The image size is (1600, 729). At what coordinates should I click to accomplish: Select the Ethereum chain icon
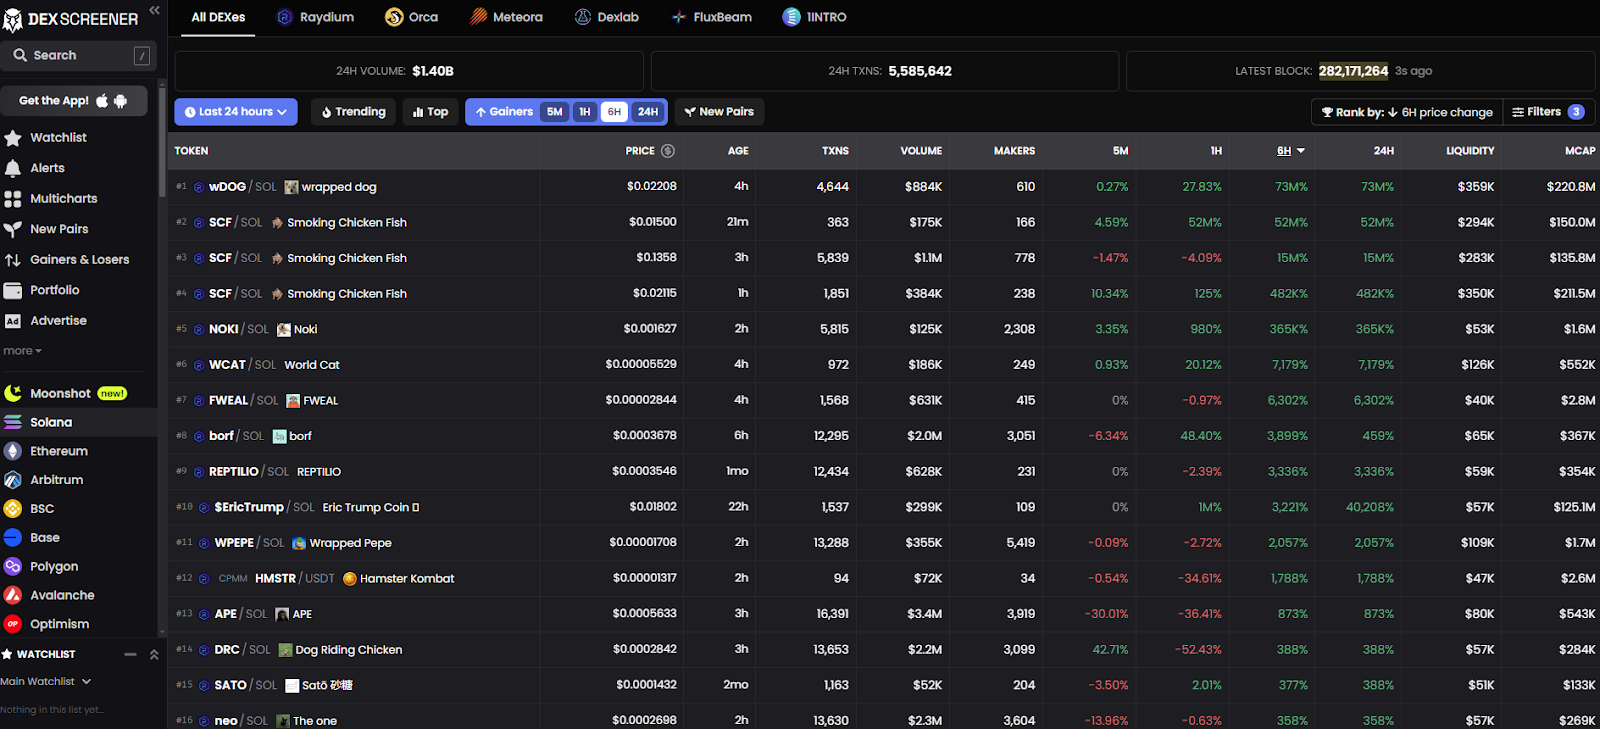coord(12,451)
